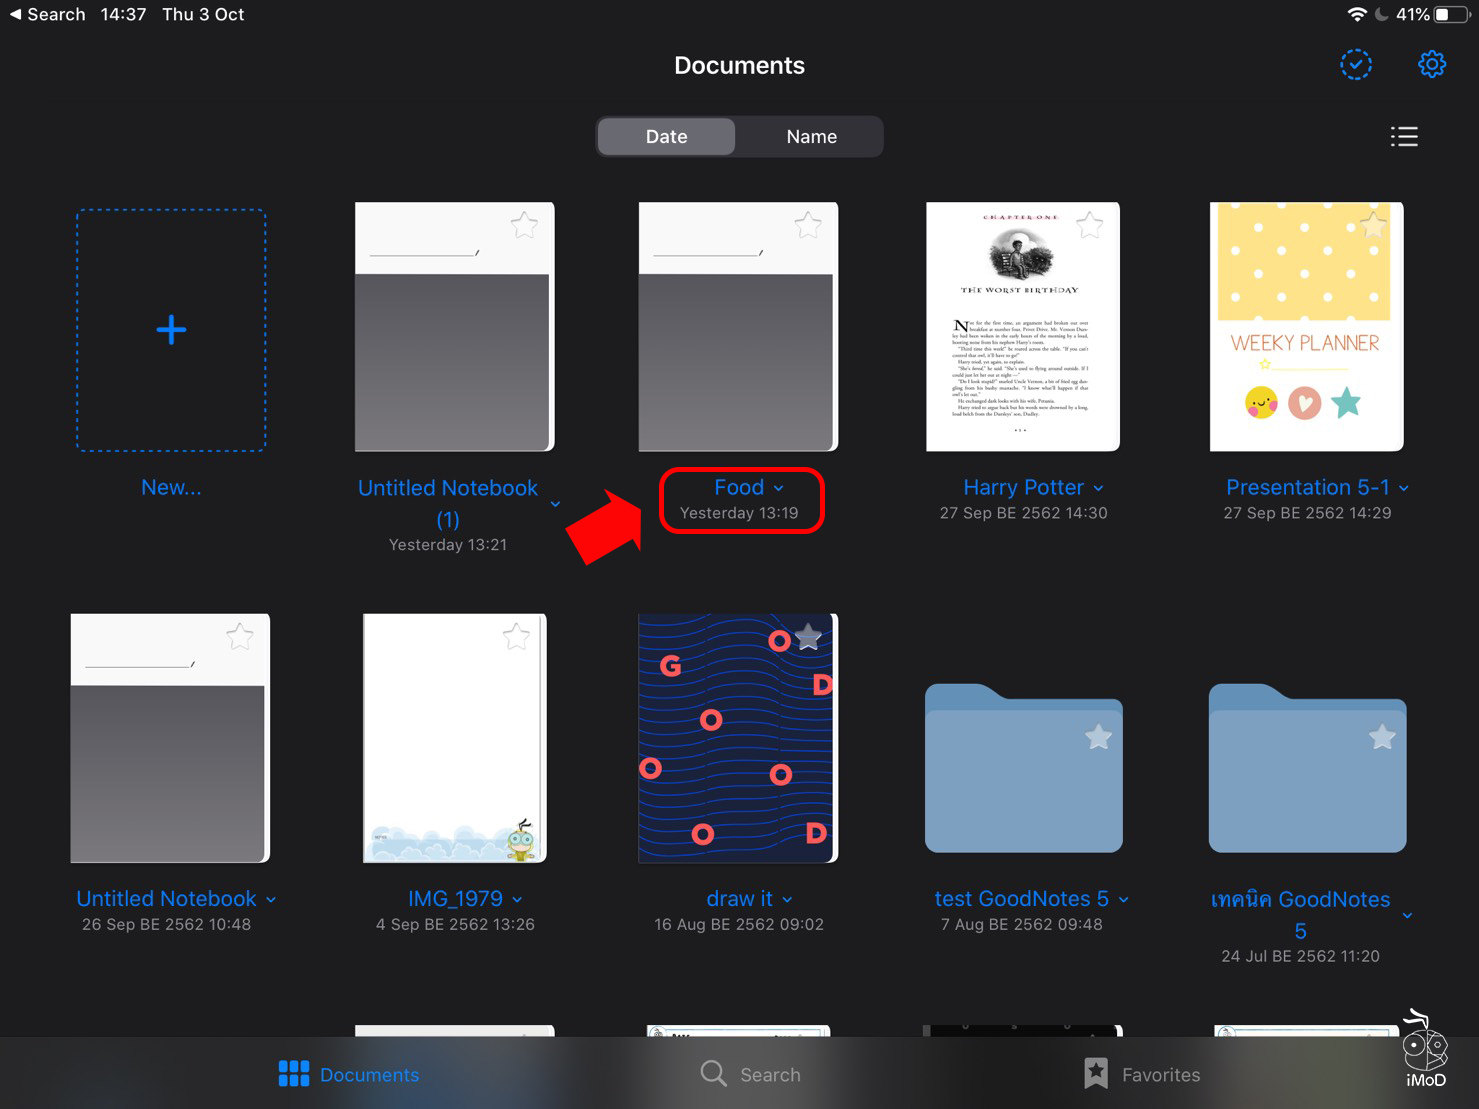This screenshot has width=1479, height=1109.
Task: Expand the Food document options chevron
Action: [x=779, y=488]
